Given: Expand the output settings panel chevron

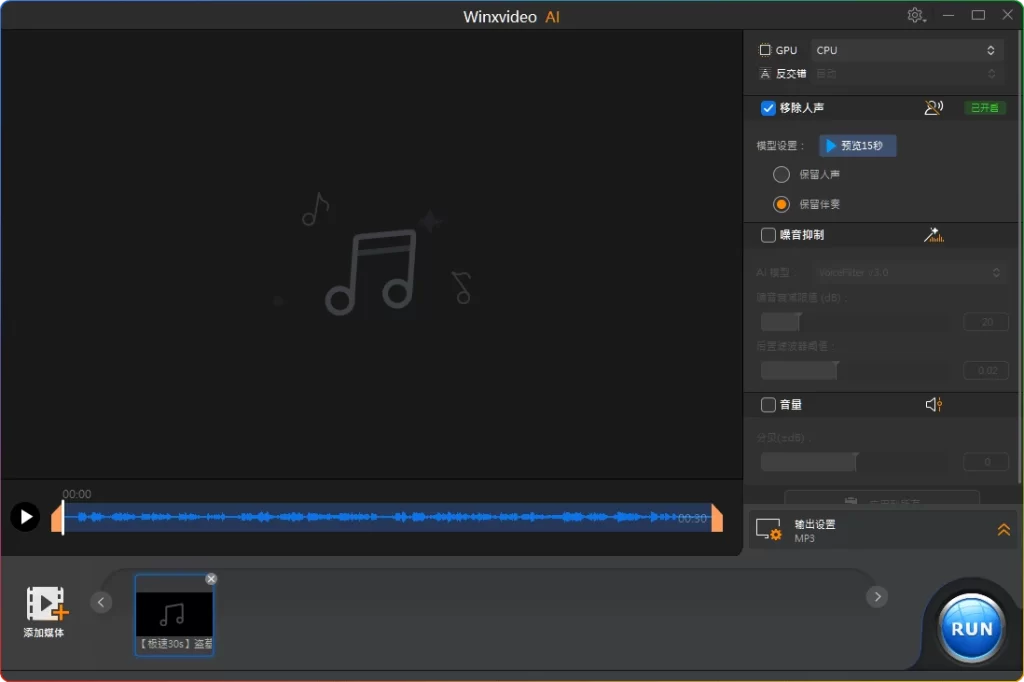Looking at the screenshot, I should pos(1003,530).
